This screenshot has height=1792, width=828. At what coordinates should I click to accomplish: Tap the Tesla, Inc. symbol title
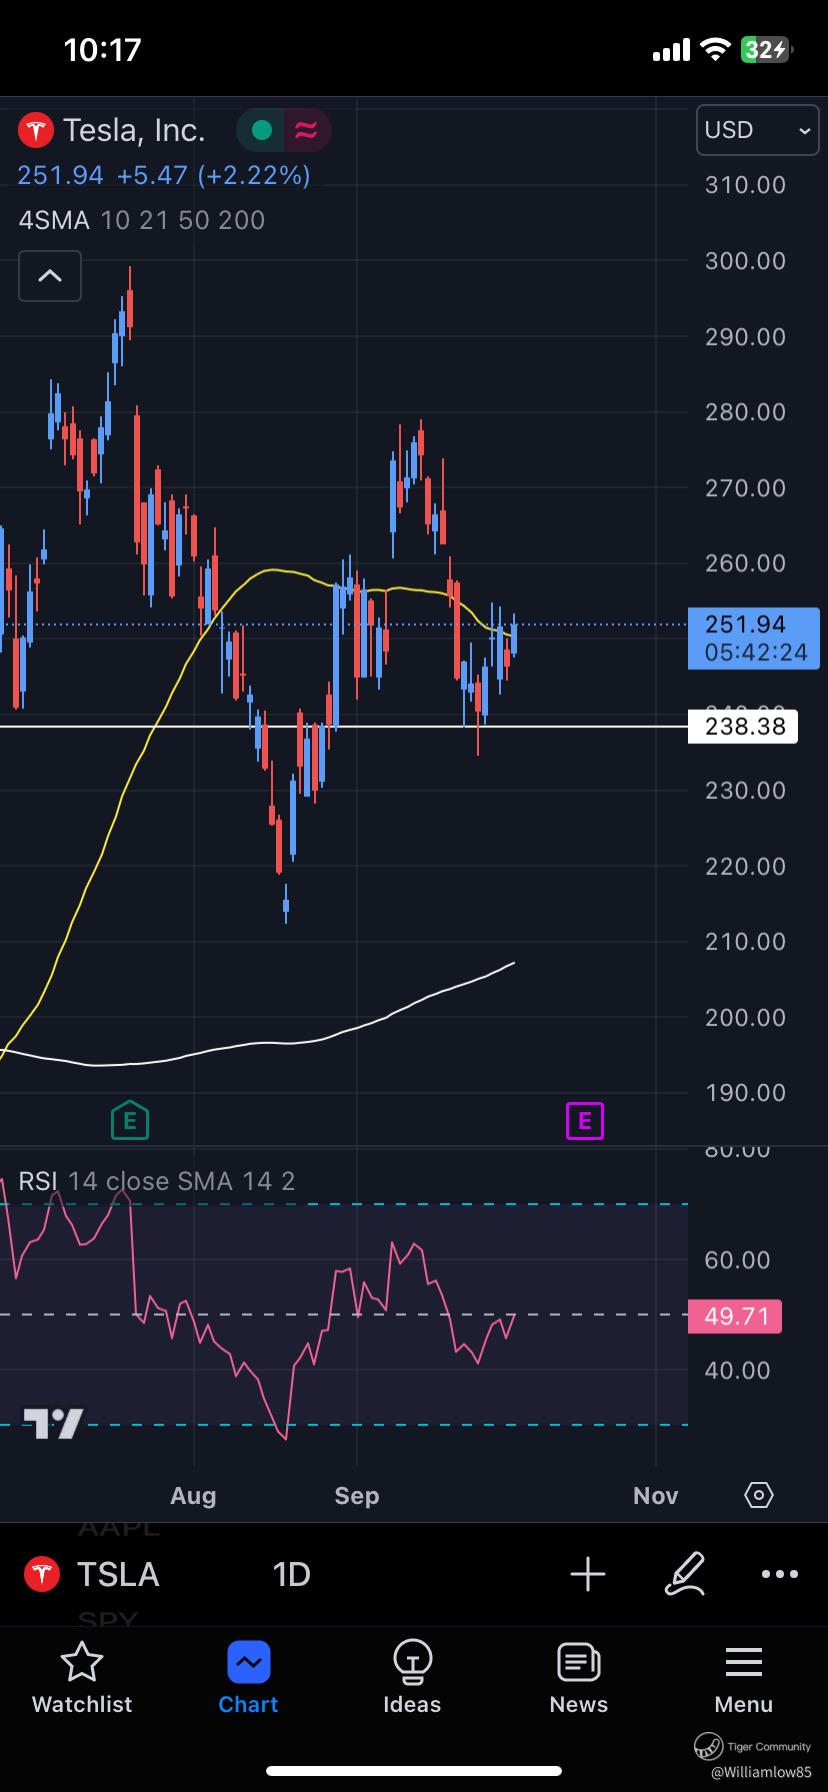pyautogui.click(x=134, y=130)
